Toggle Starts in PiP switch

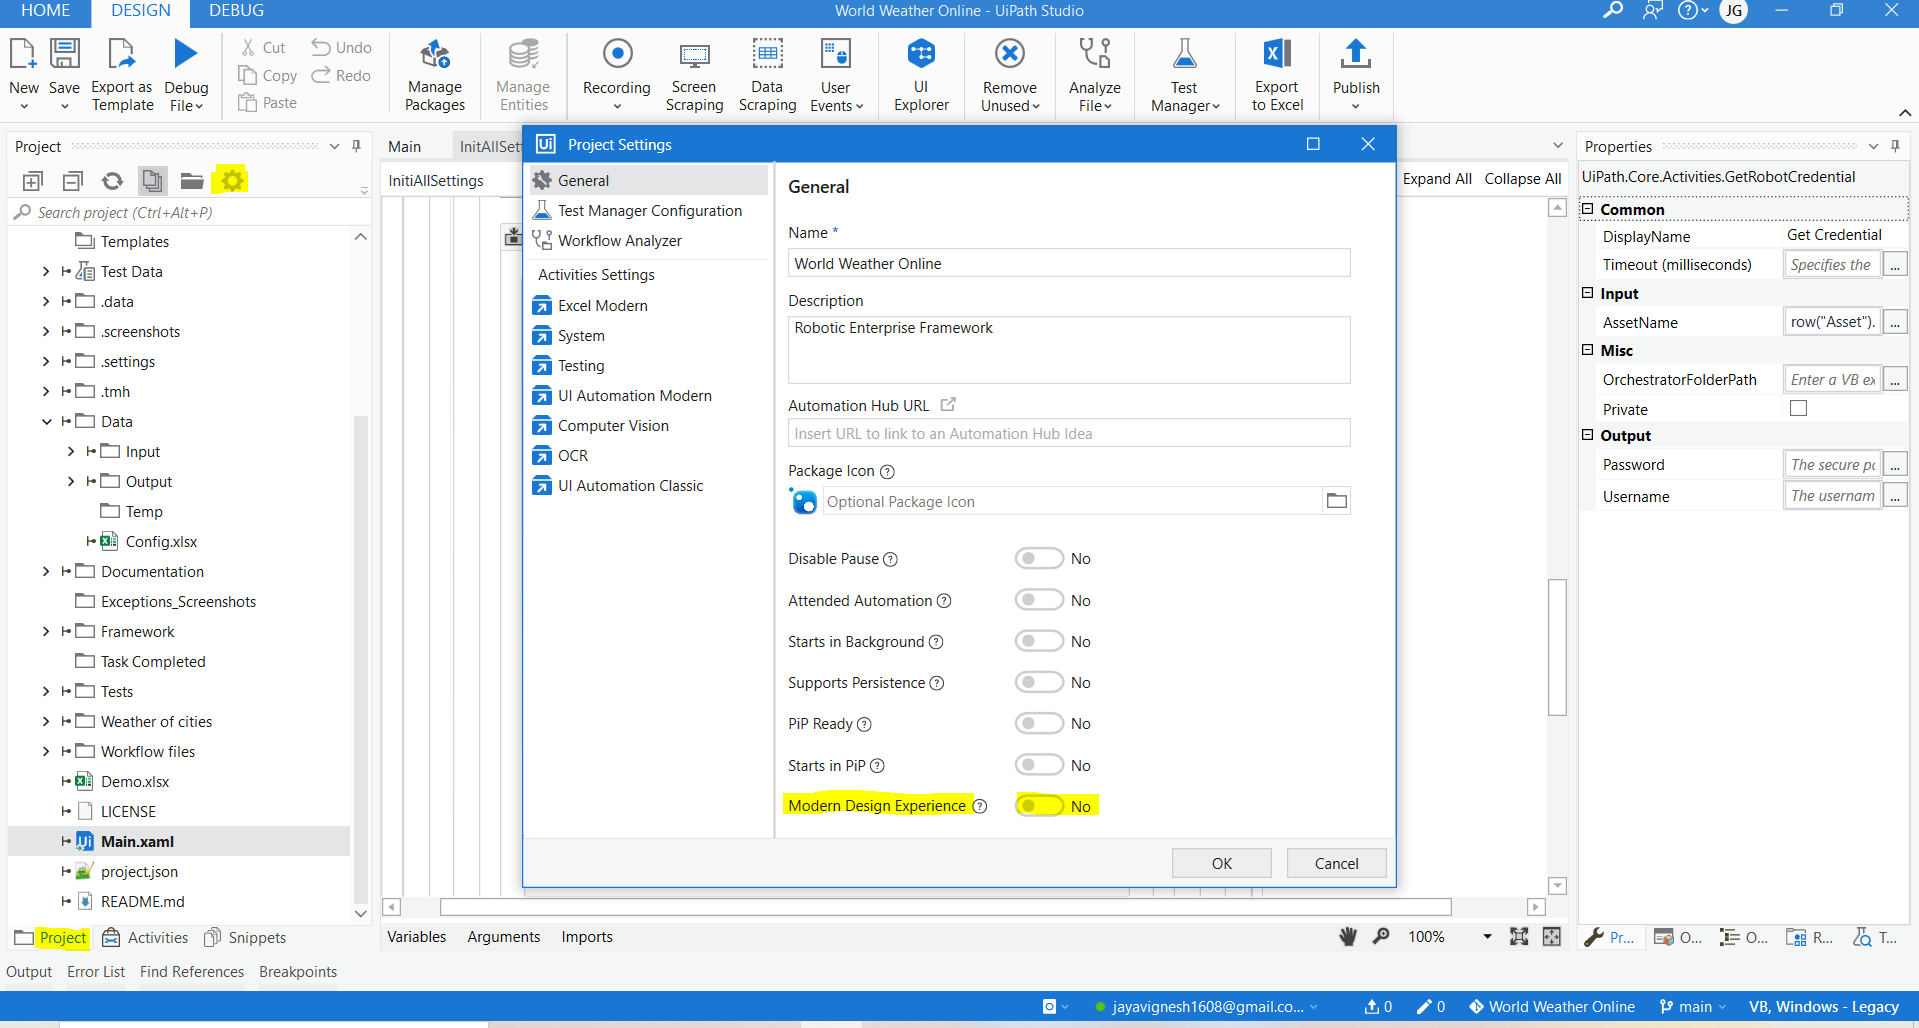click(1039, 765)
